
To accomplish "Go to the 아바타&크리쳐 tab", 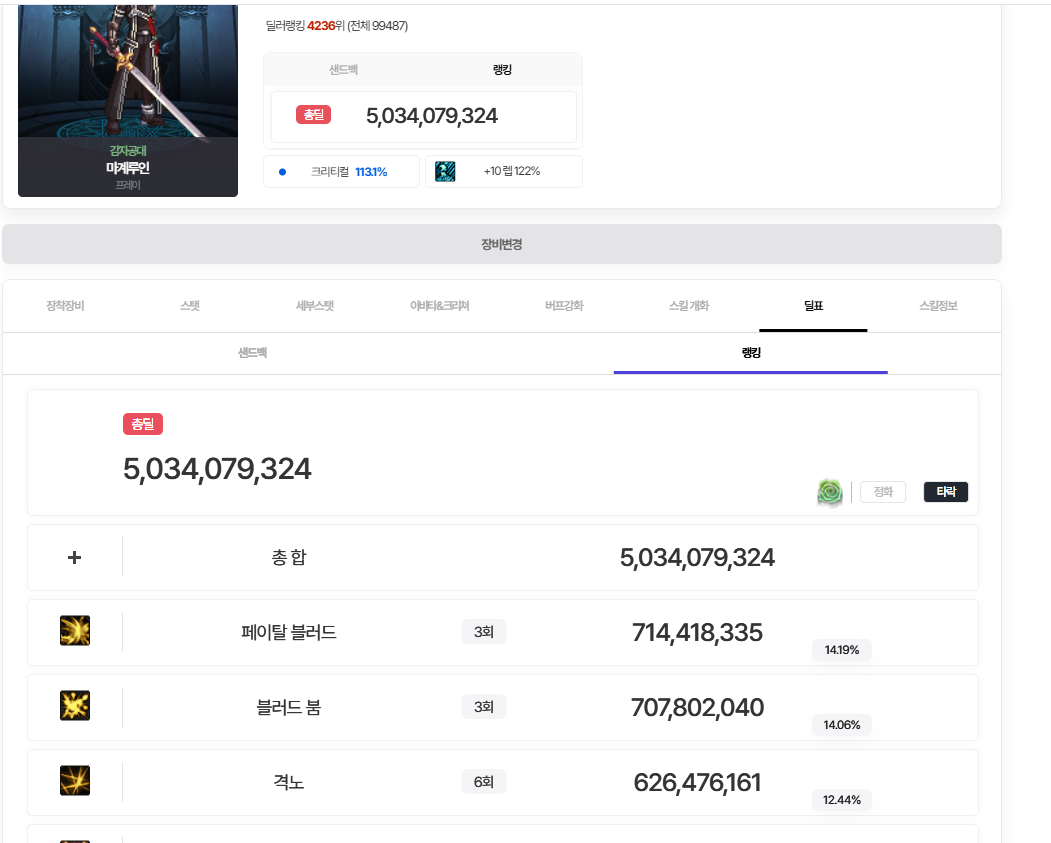I will (x=439, y=306).
